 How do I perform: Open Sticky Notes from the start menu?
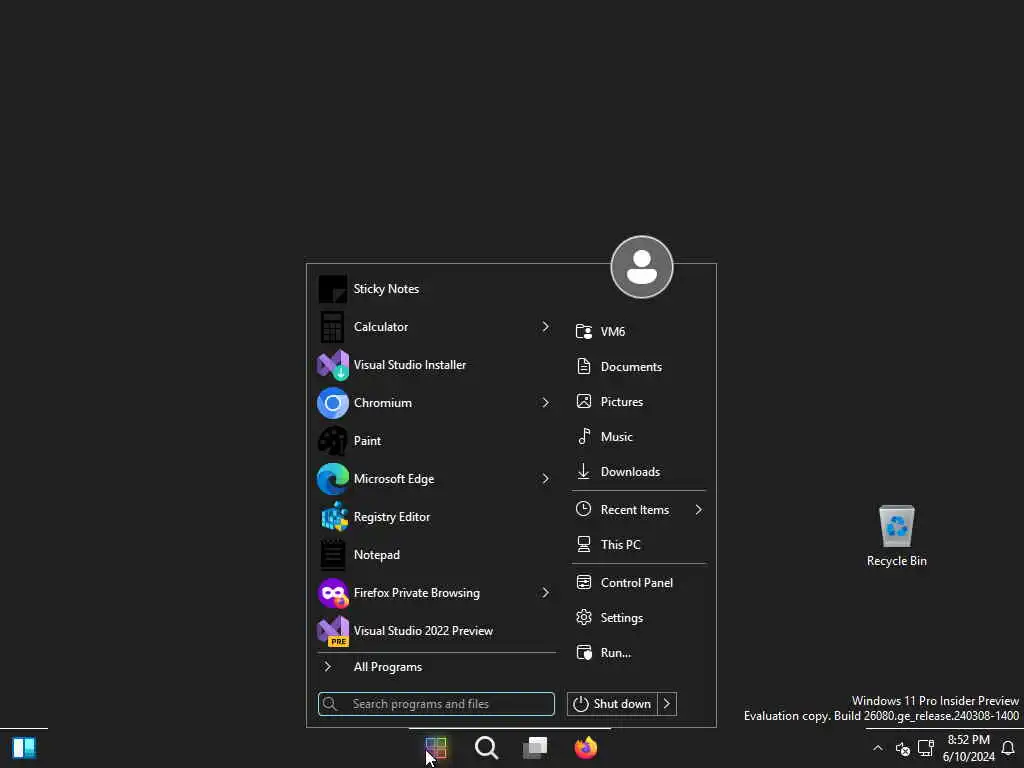436,289
